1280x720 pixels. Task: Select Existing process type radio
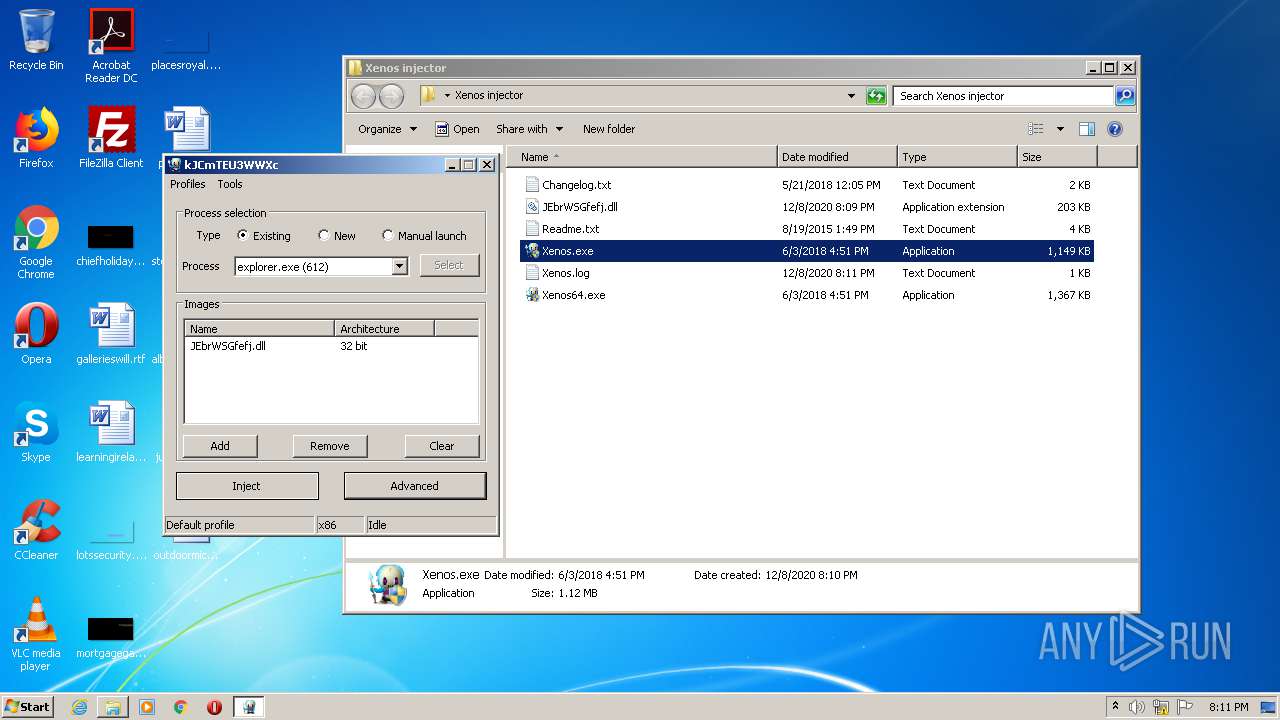[x=243, y=236]
